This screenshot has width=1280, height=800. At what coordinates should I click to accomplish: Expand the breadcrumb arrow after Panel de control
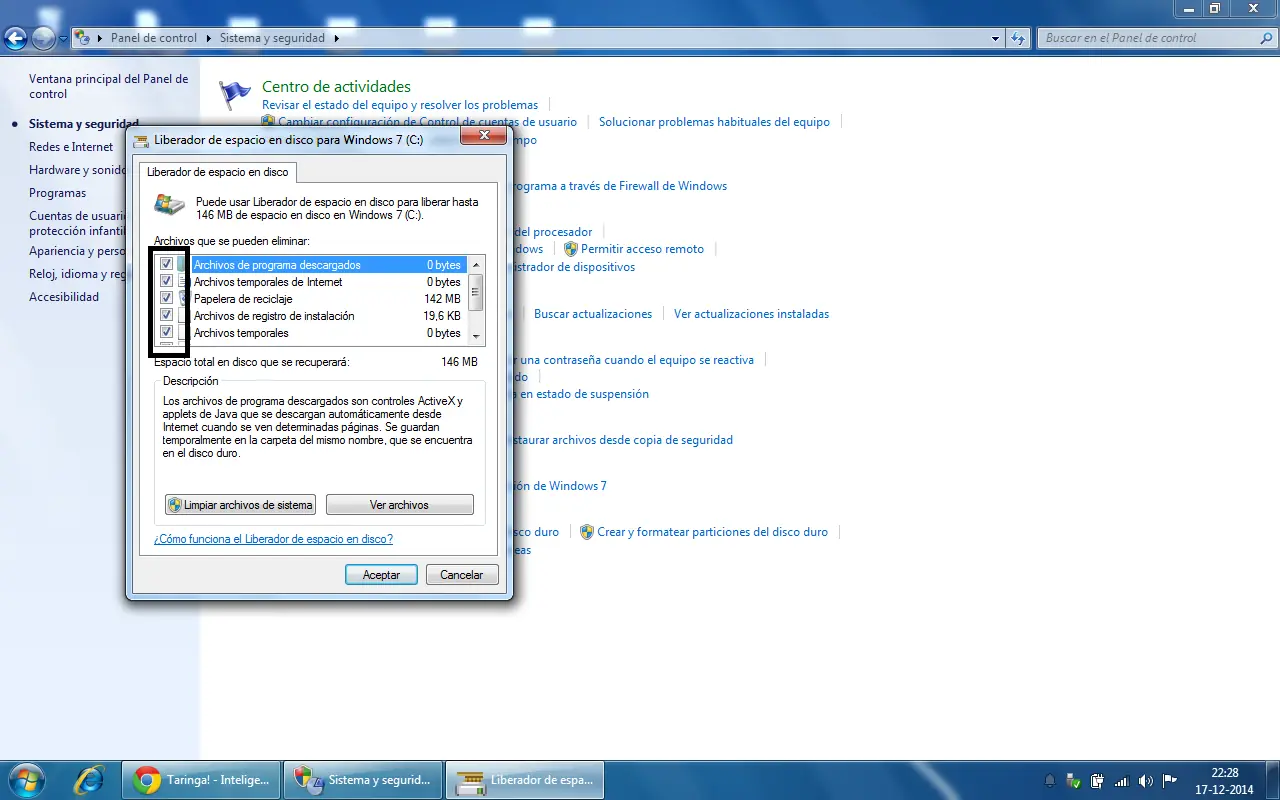coord(210,38)
